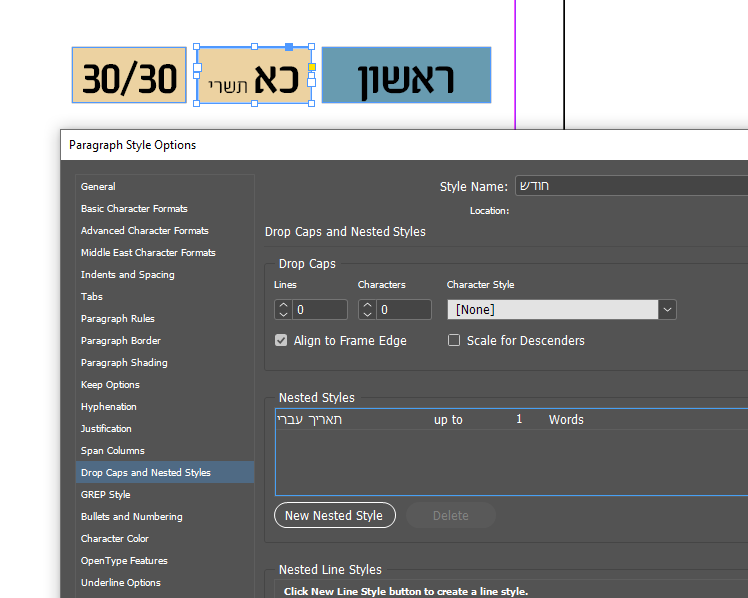Image resolution: width=748 pixels, height=598 pixels.
Task: Click the count value 1 in nested style
Action: (519, 419)
